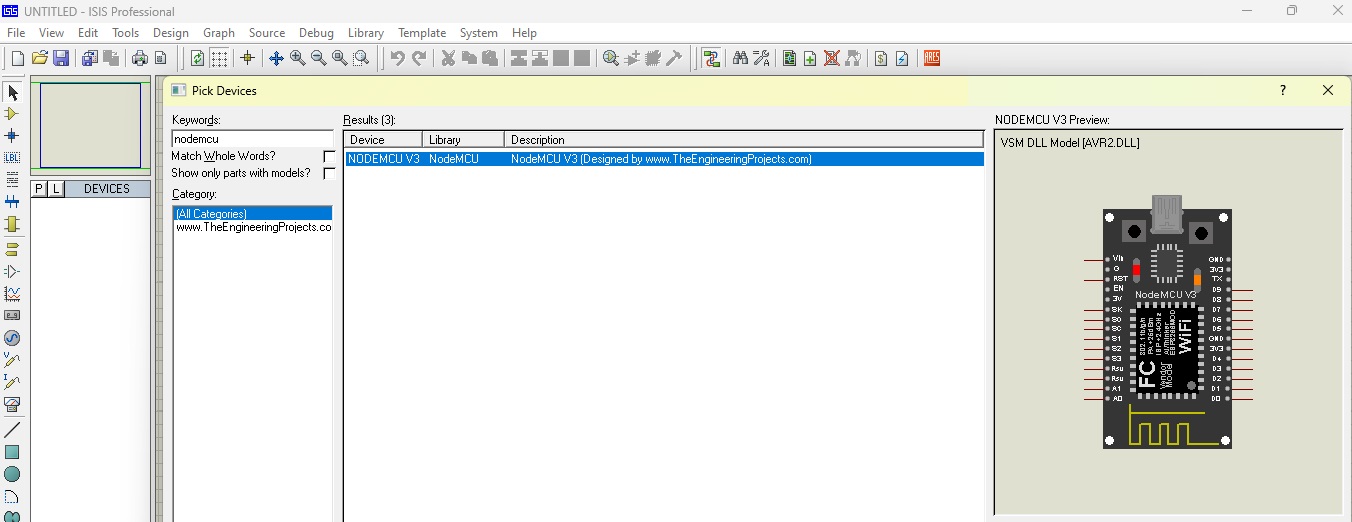Screen dimensions: 1352x522
Task: Select the Selection Mode arrow tool
Action: (12, 92)
